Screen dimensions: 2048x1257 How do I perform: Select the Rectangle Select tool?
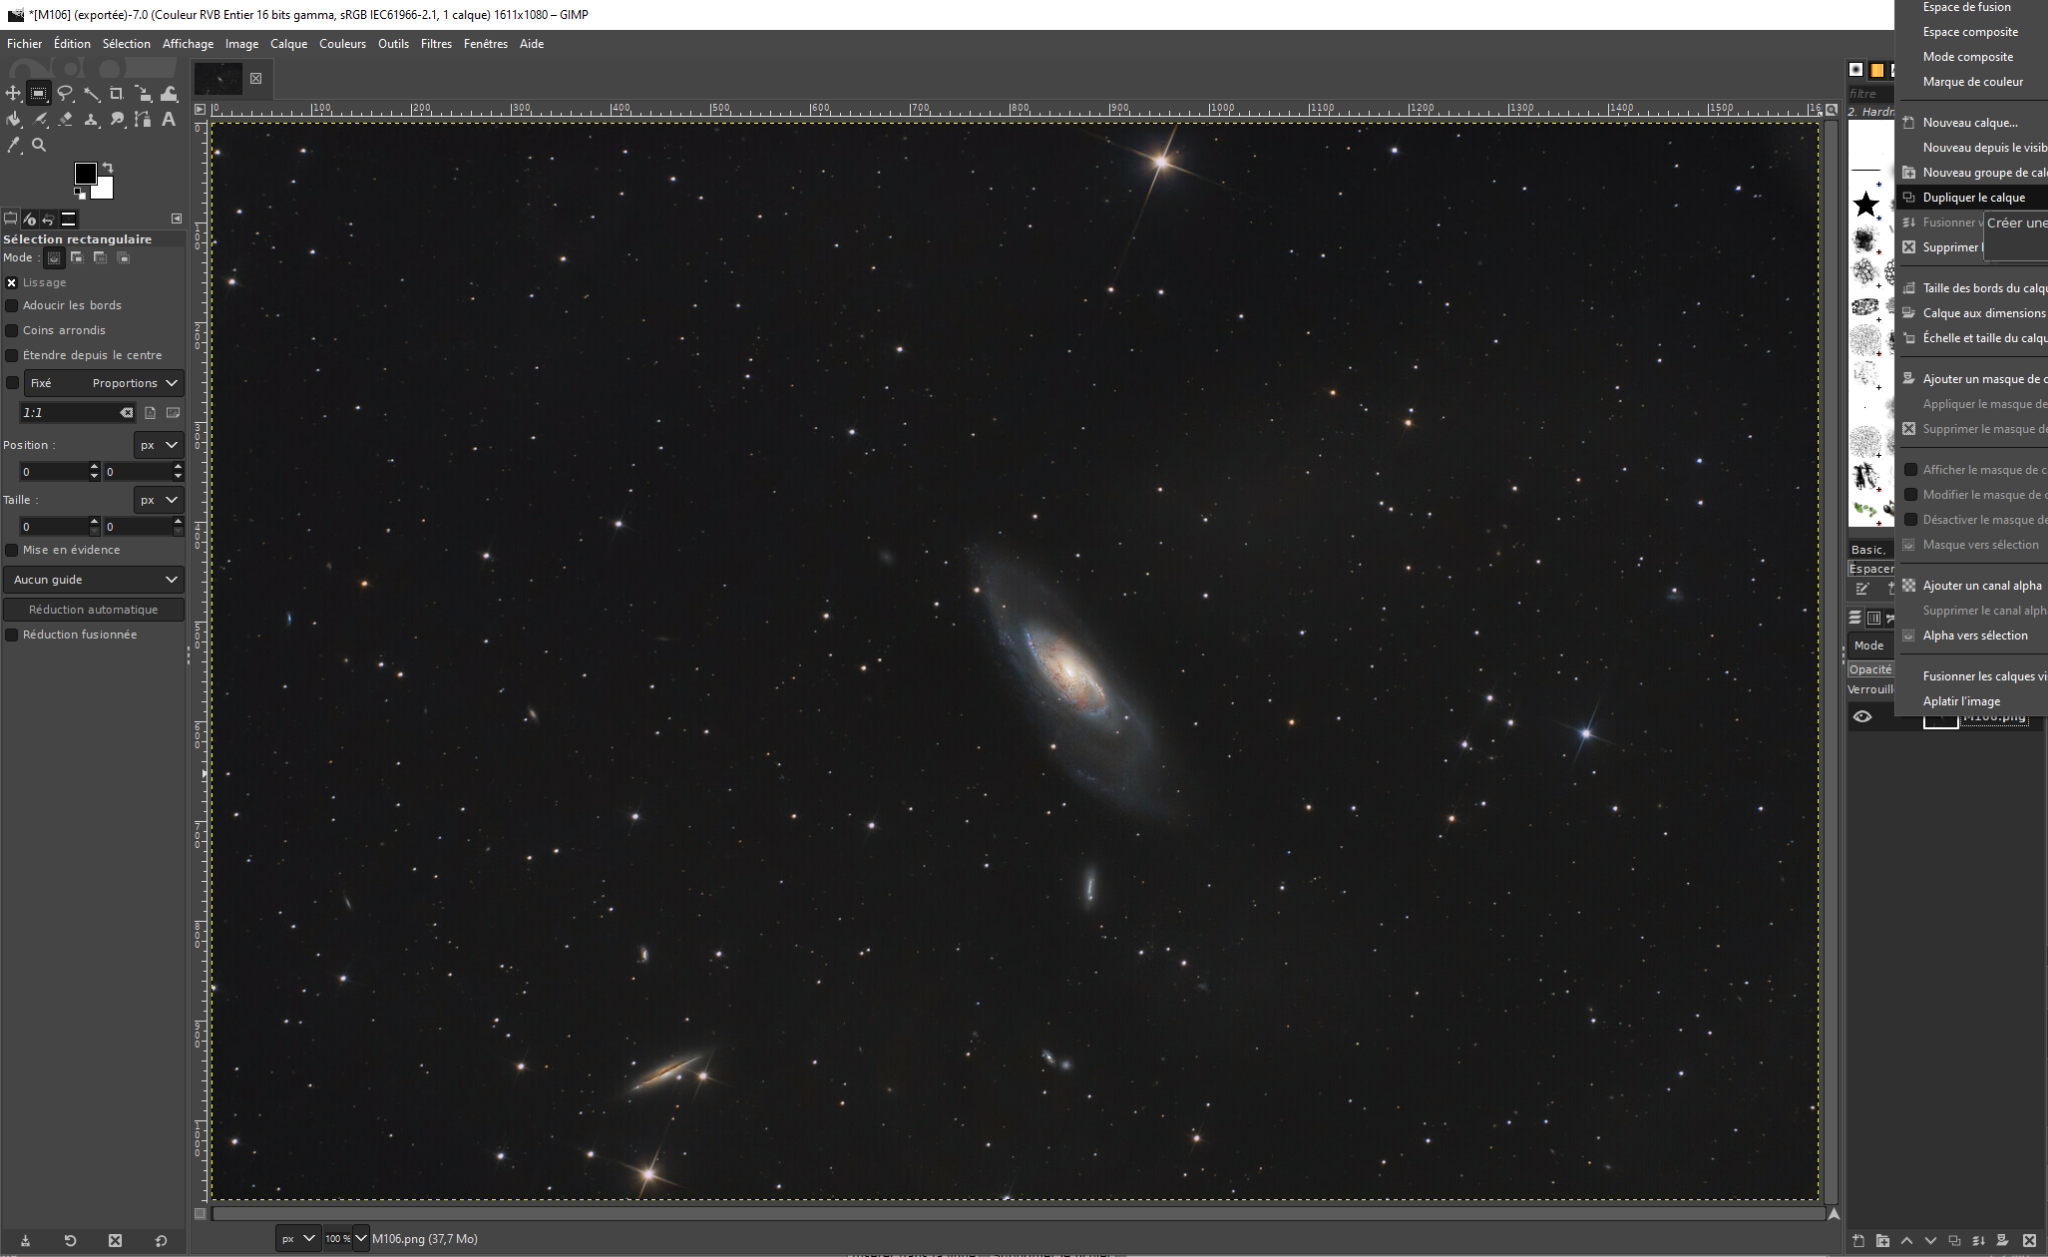[x=39, y=94]
